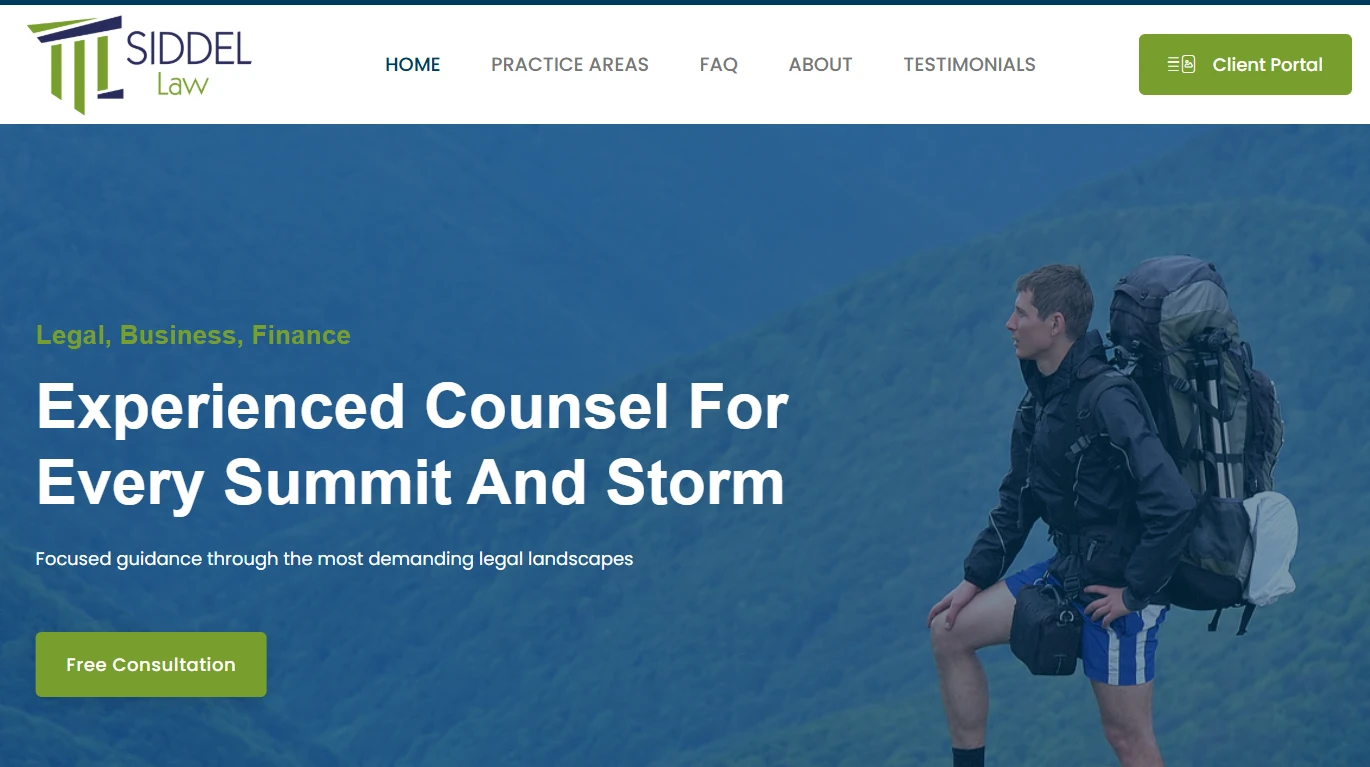The width and height of the screenshot is (1370, 767).
Task: Click the document icon in Client Portal button
Action: point(1181,65)
